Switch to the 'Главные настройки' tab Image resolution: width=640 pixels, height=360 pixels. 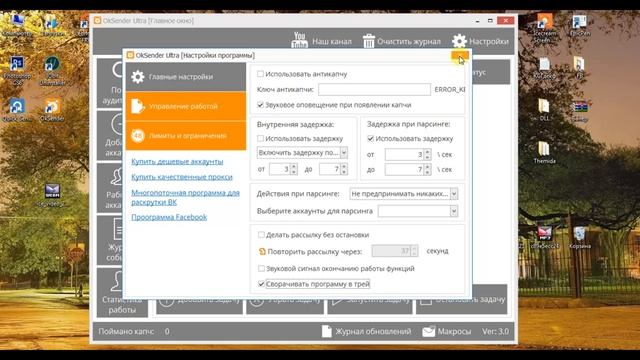click(186, 77)
